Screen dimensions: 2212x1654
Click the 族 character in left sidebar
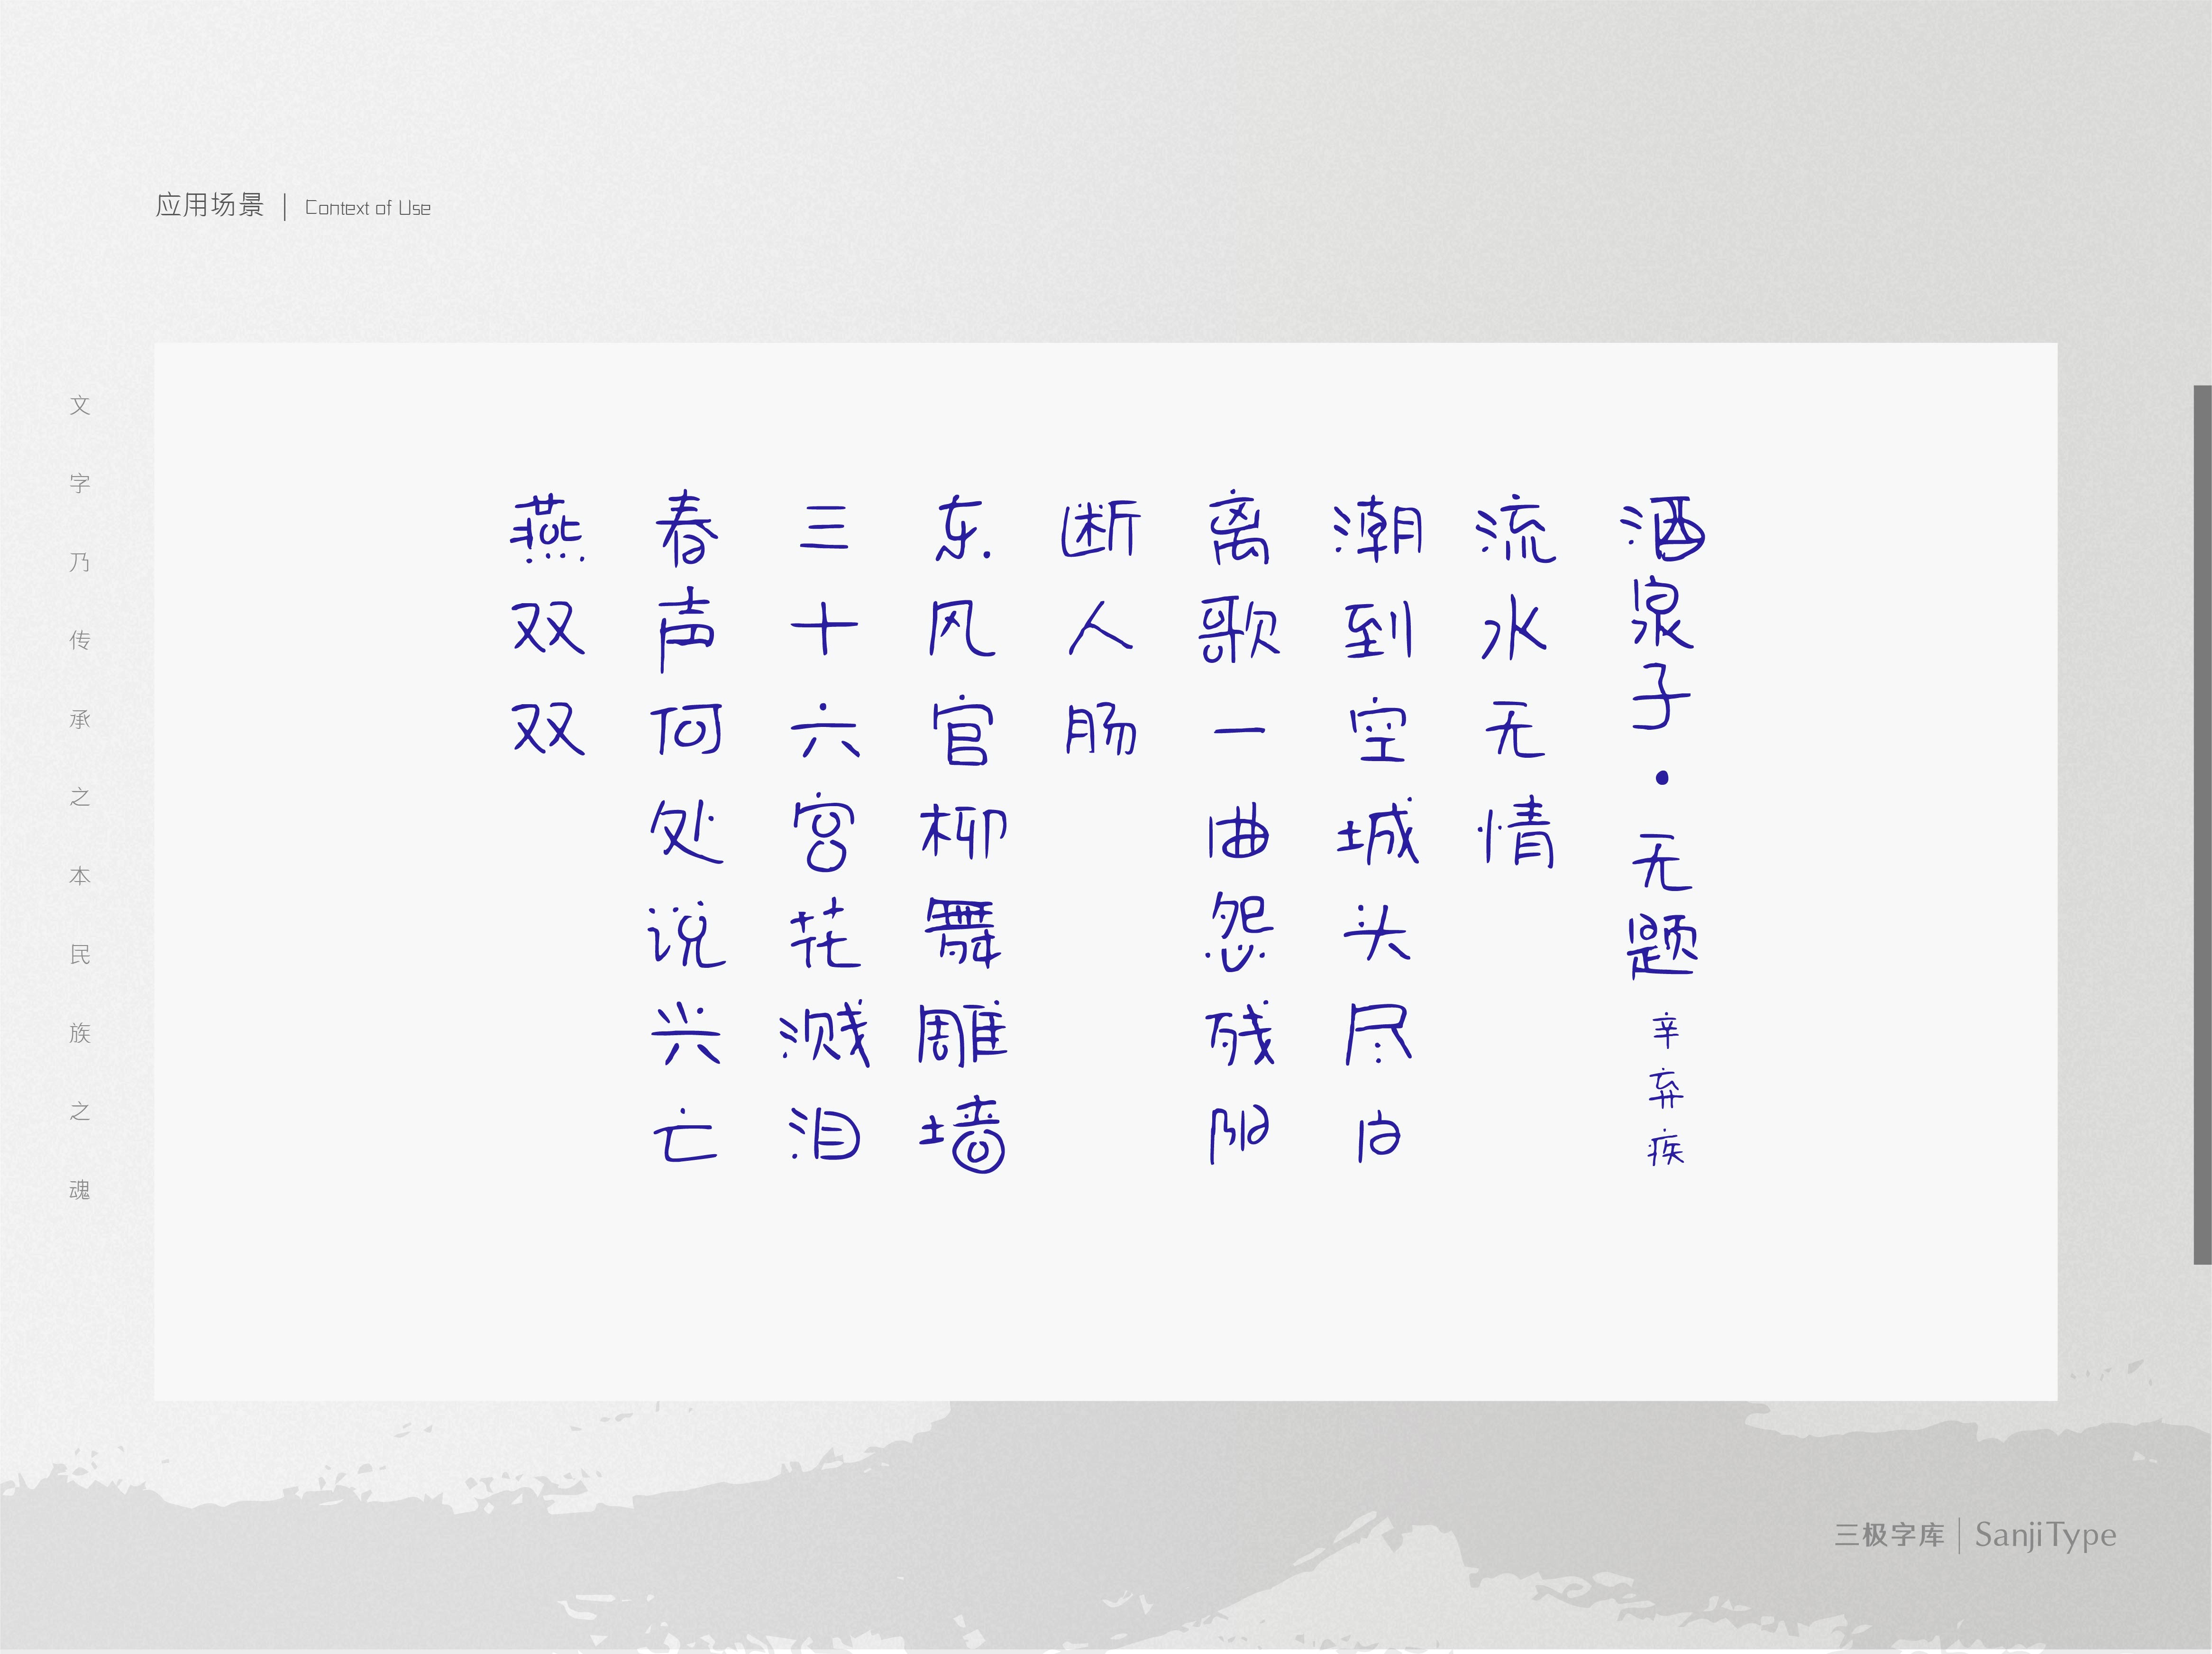tap(80, 1033)
